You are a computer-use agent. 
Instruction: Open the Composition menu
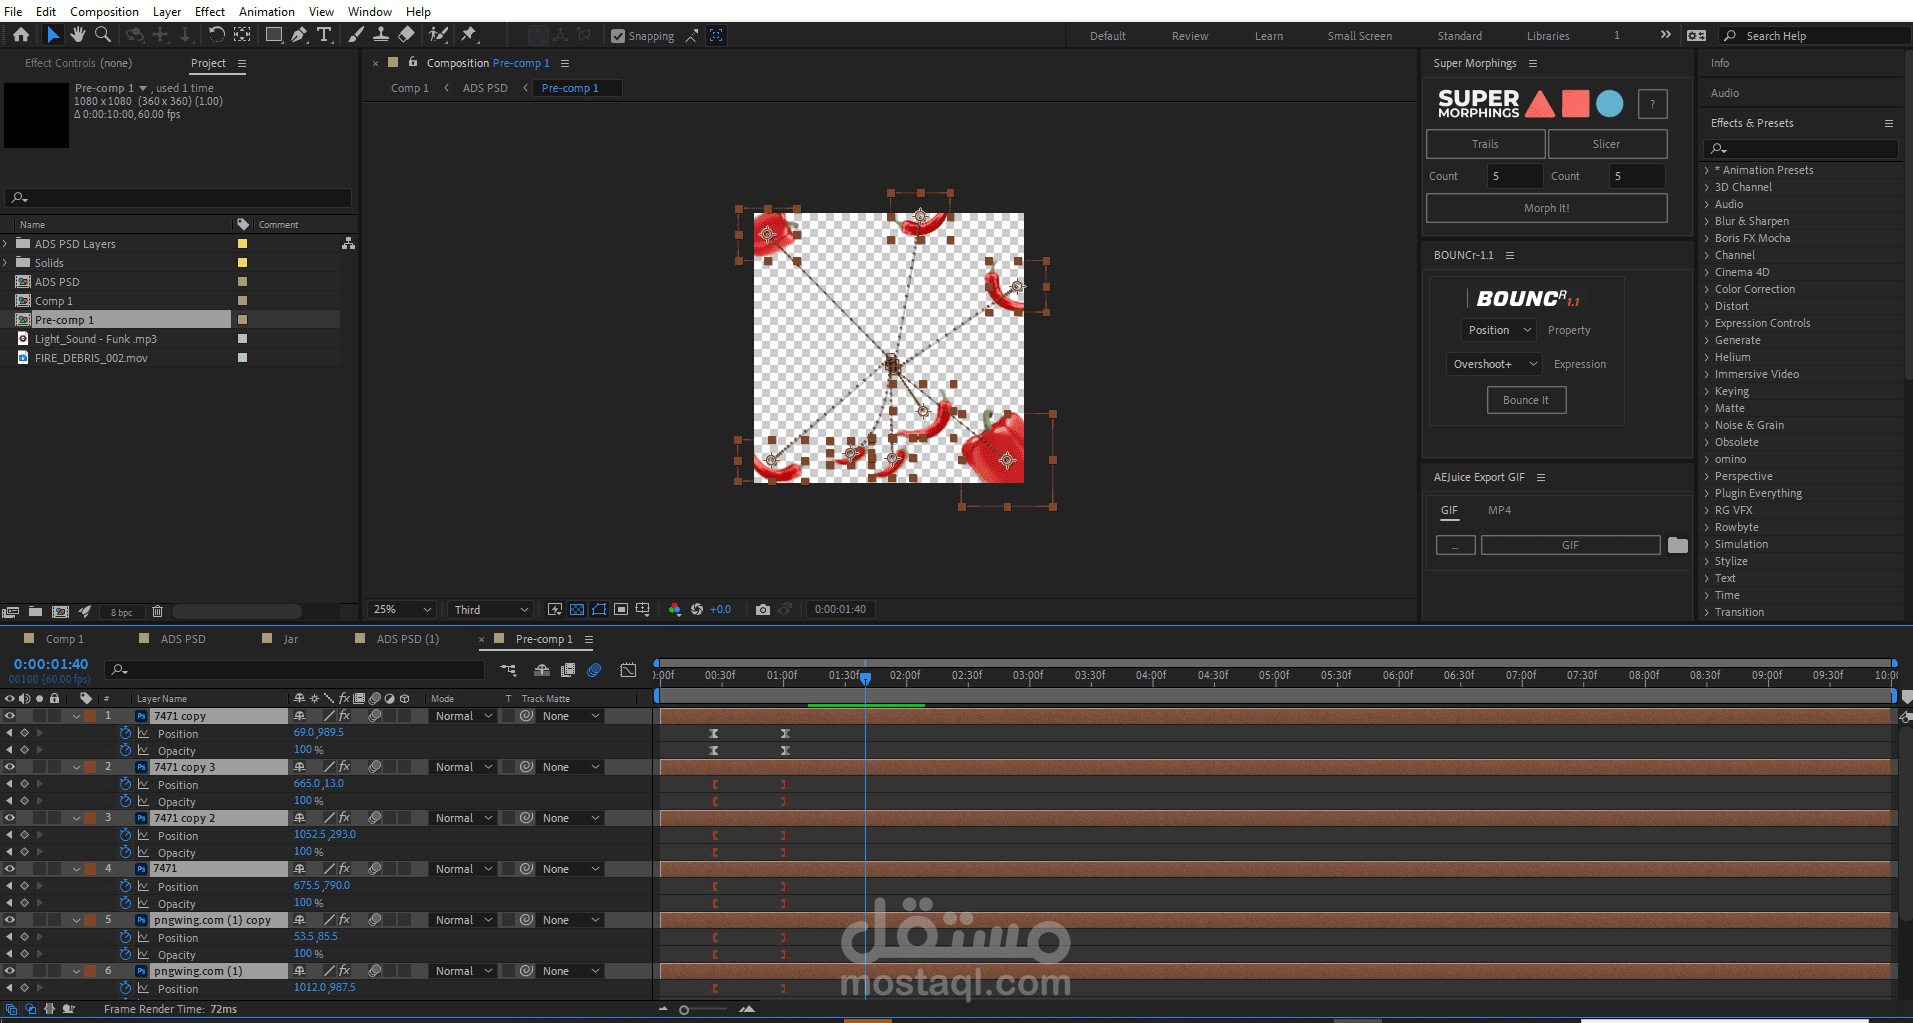pyautogui.click(x=104, y=12)
